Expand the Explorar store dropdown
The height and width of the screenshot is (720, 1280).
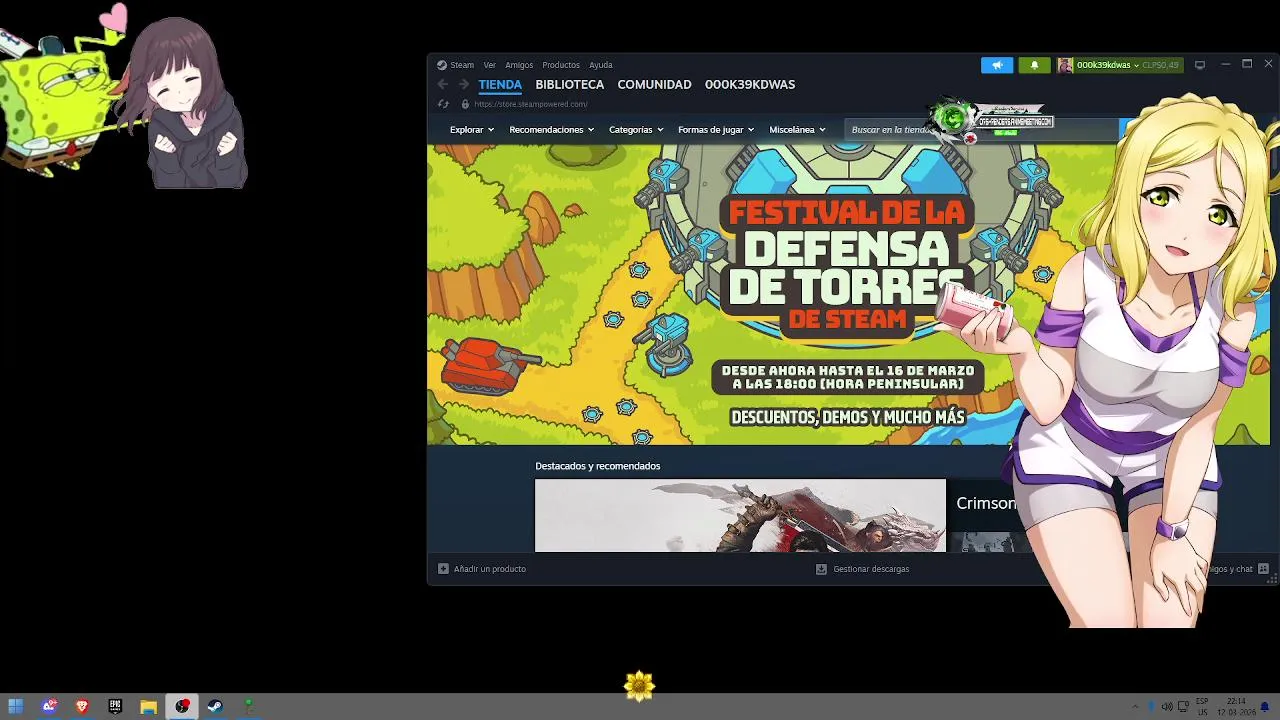pos(472,130)
